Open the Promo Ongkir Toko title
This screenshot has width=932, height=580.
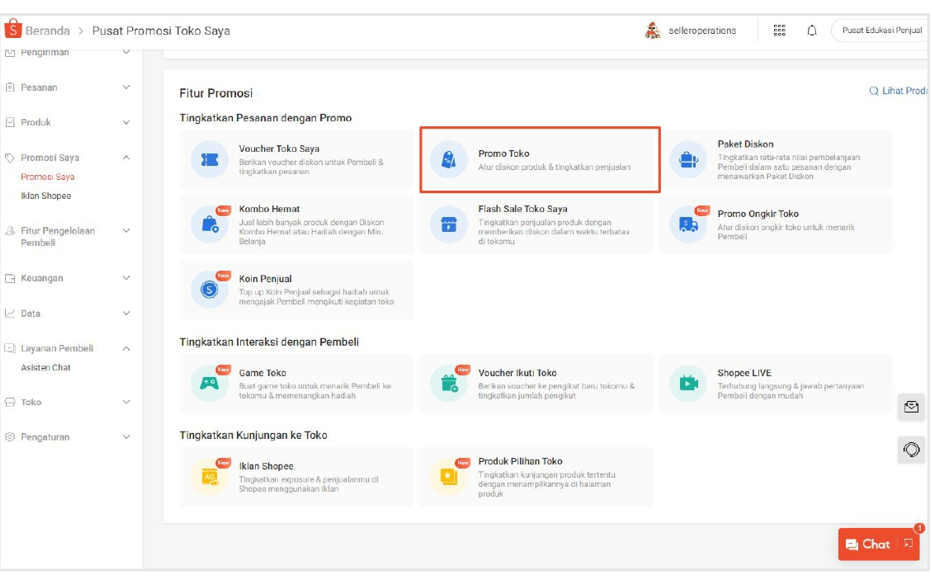758,213
